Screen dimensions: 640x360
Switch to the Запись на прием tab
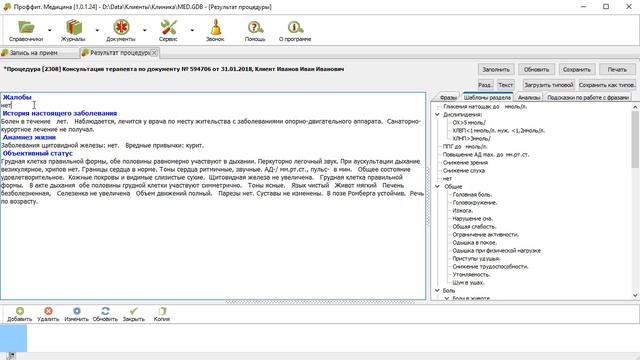(33, 53)
